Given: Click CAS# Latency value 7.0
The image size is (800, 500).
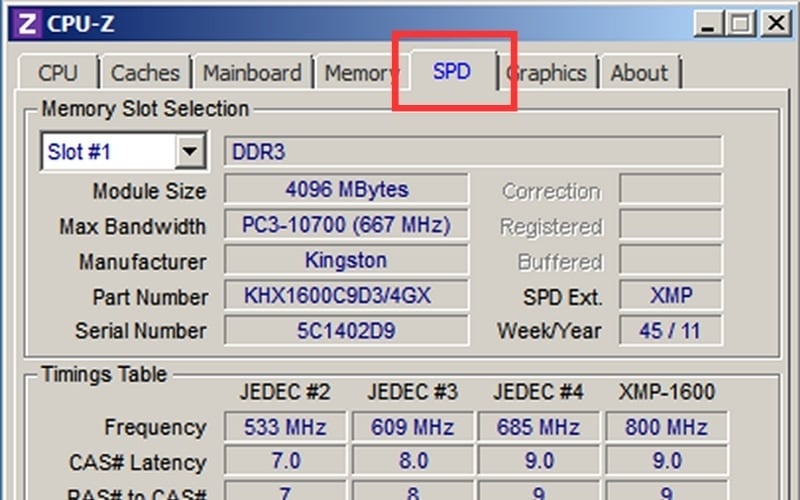Looking at the screenshot, I should [285, 461].
